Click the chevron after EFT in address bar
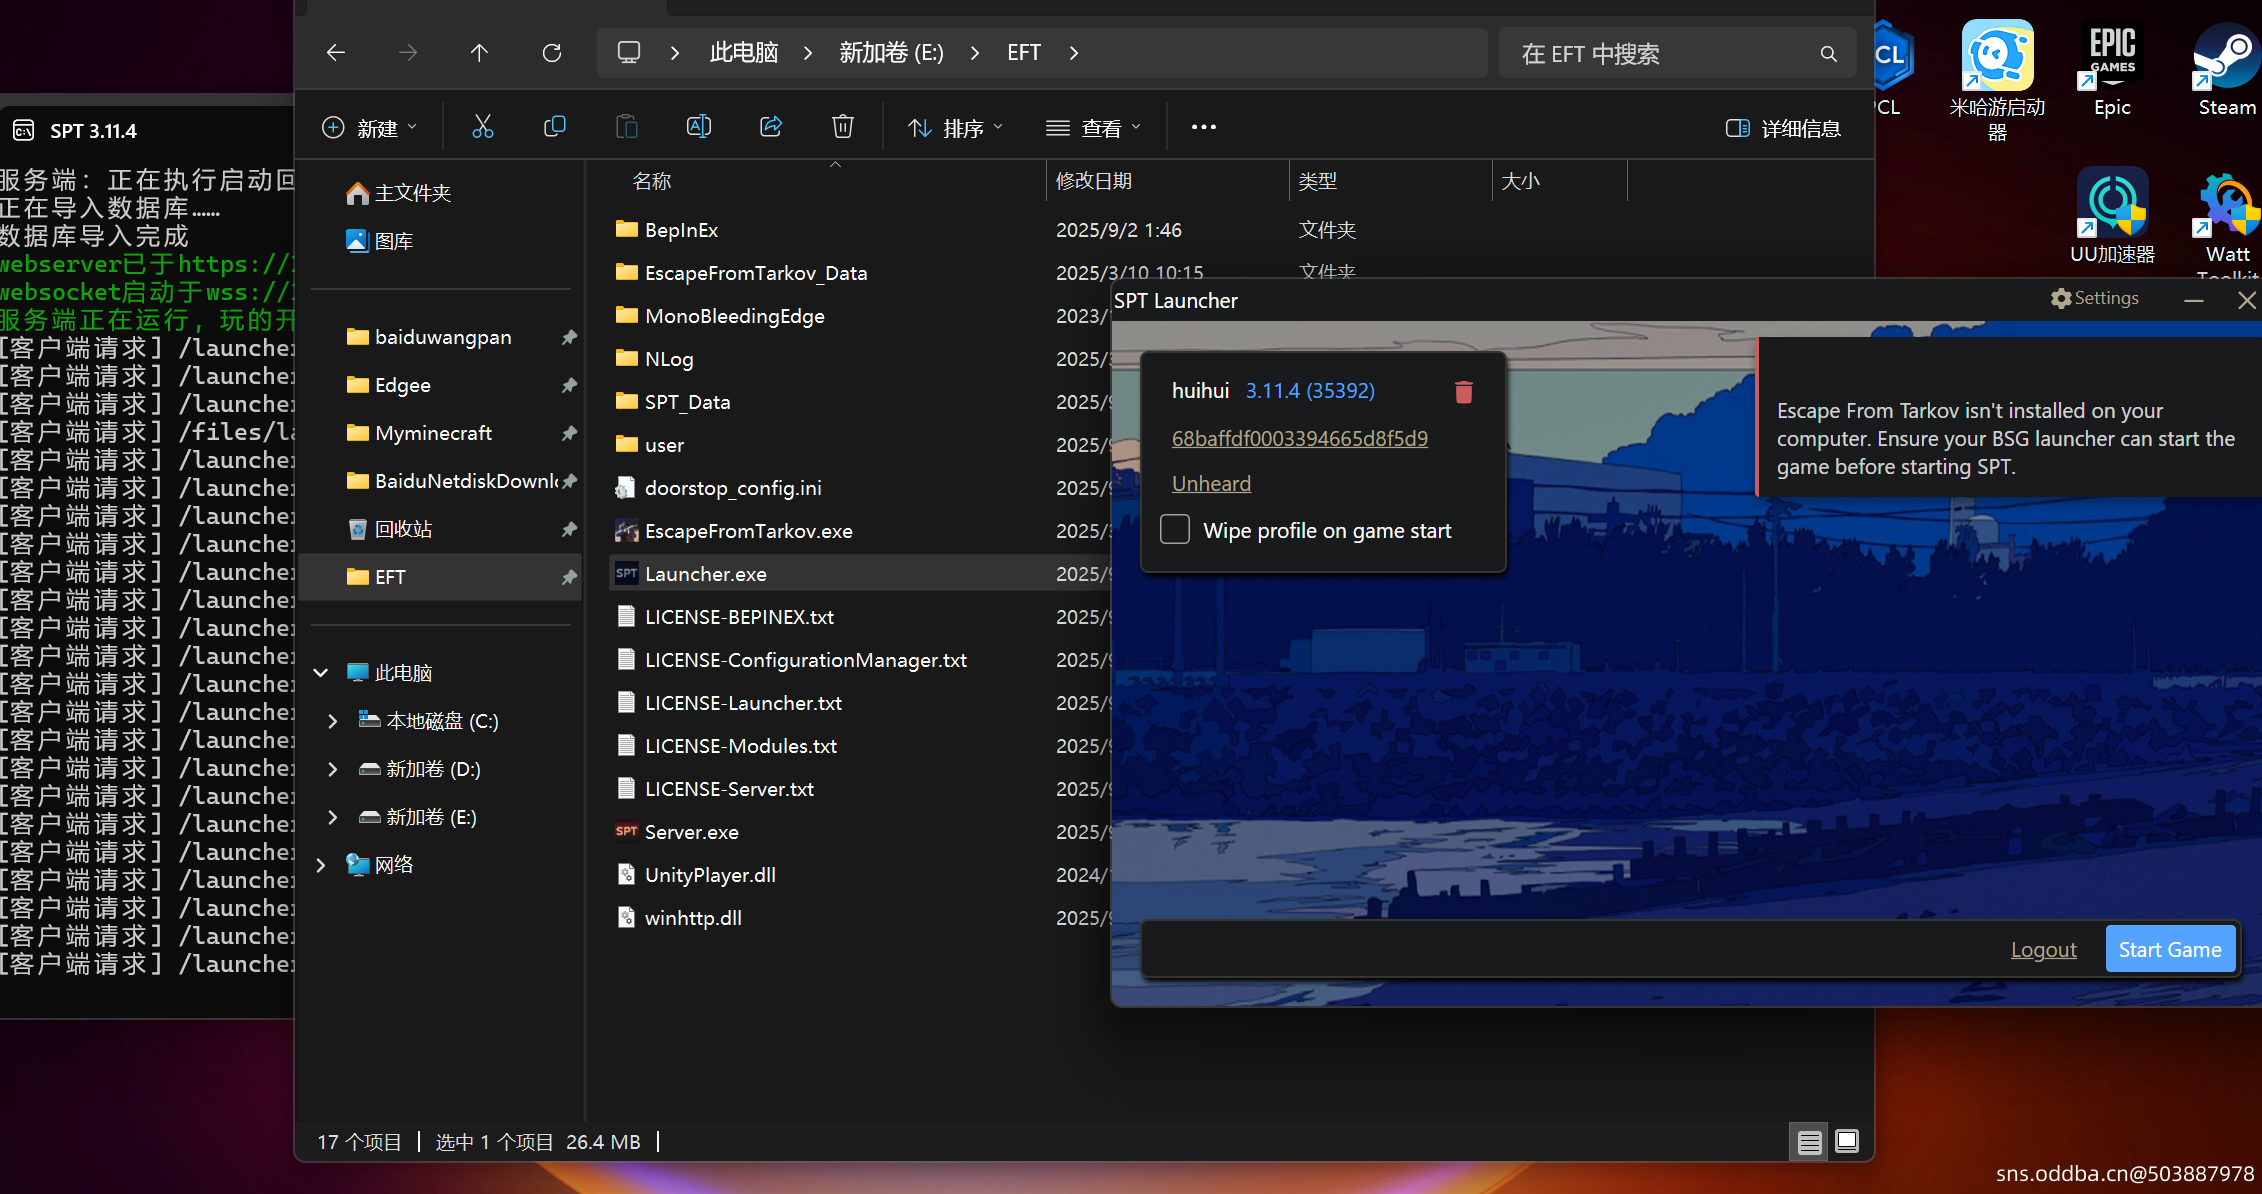The image size is (2262, 1194). (x=1074, y=53)
